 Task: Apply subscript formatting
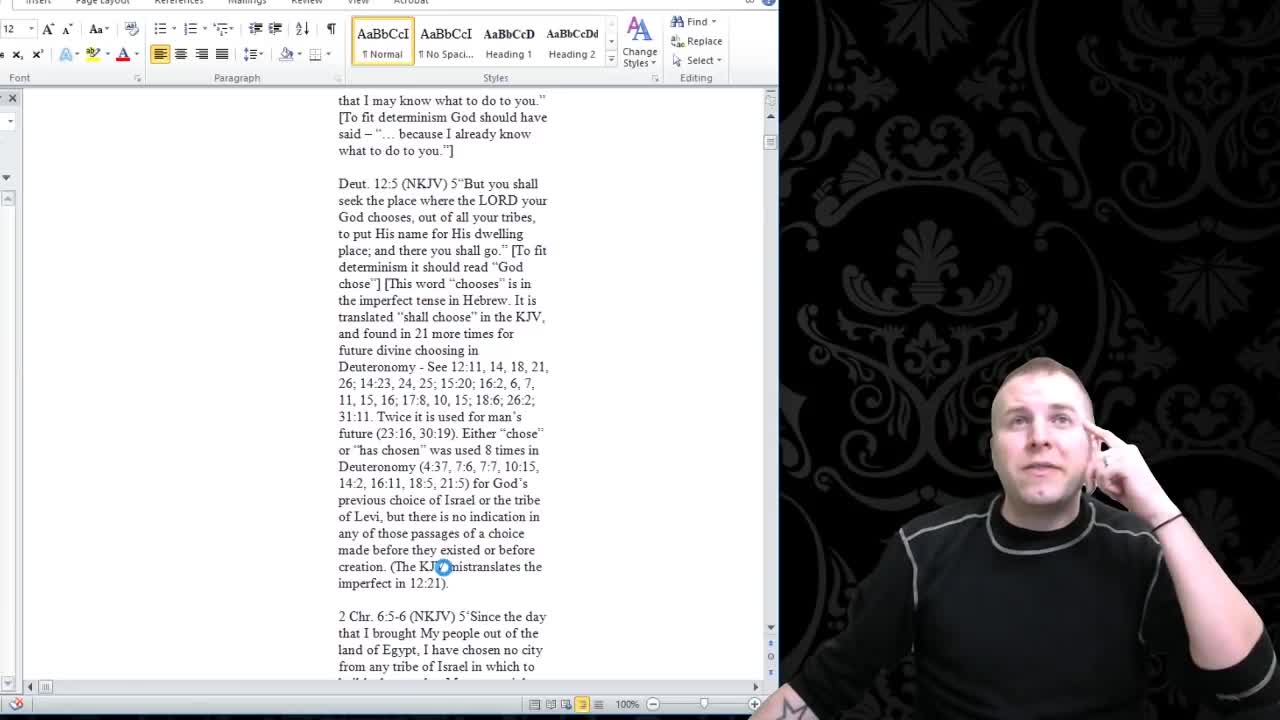click(20, 54)
